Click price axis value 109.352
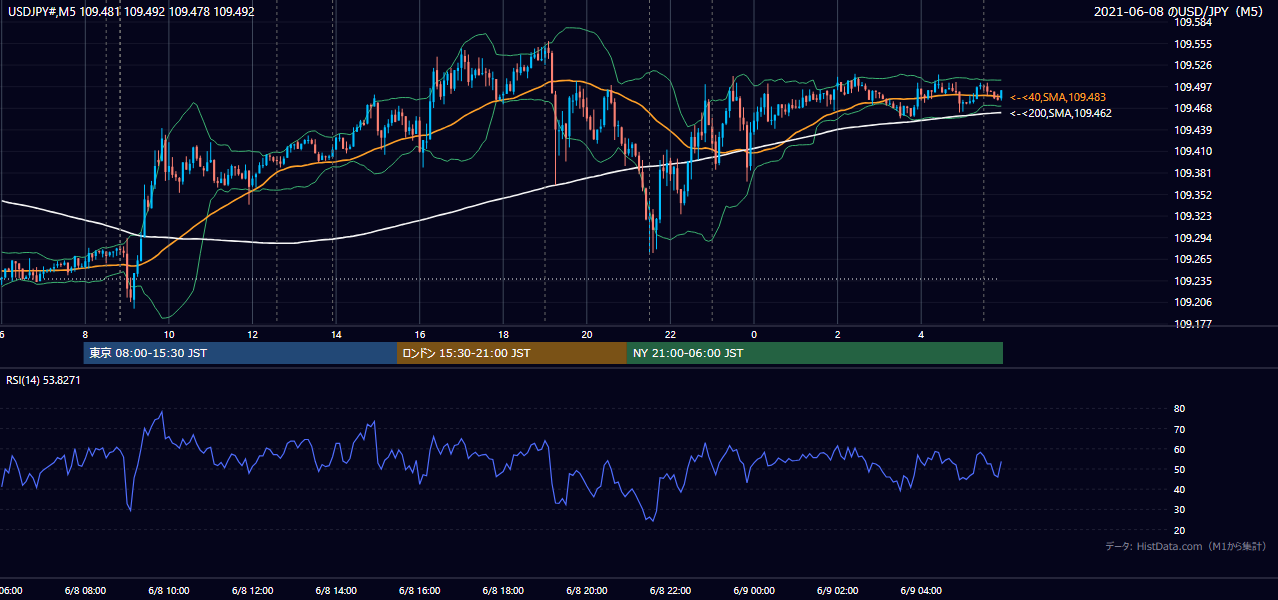 [x=1192, y=195]
